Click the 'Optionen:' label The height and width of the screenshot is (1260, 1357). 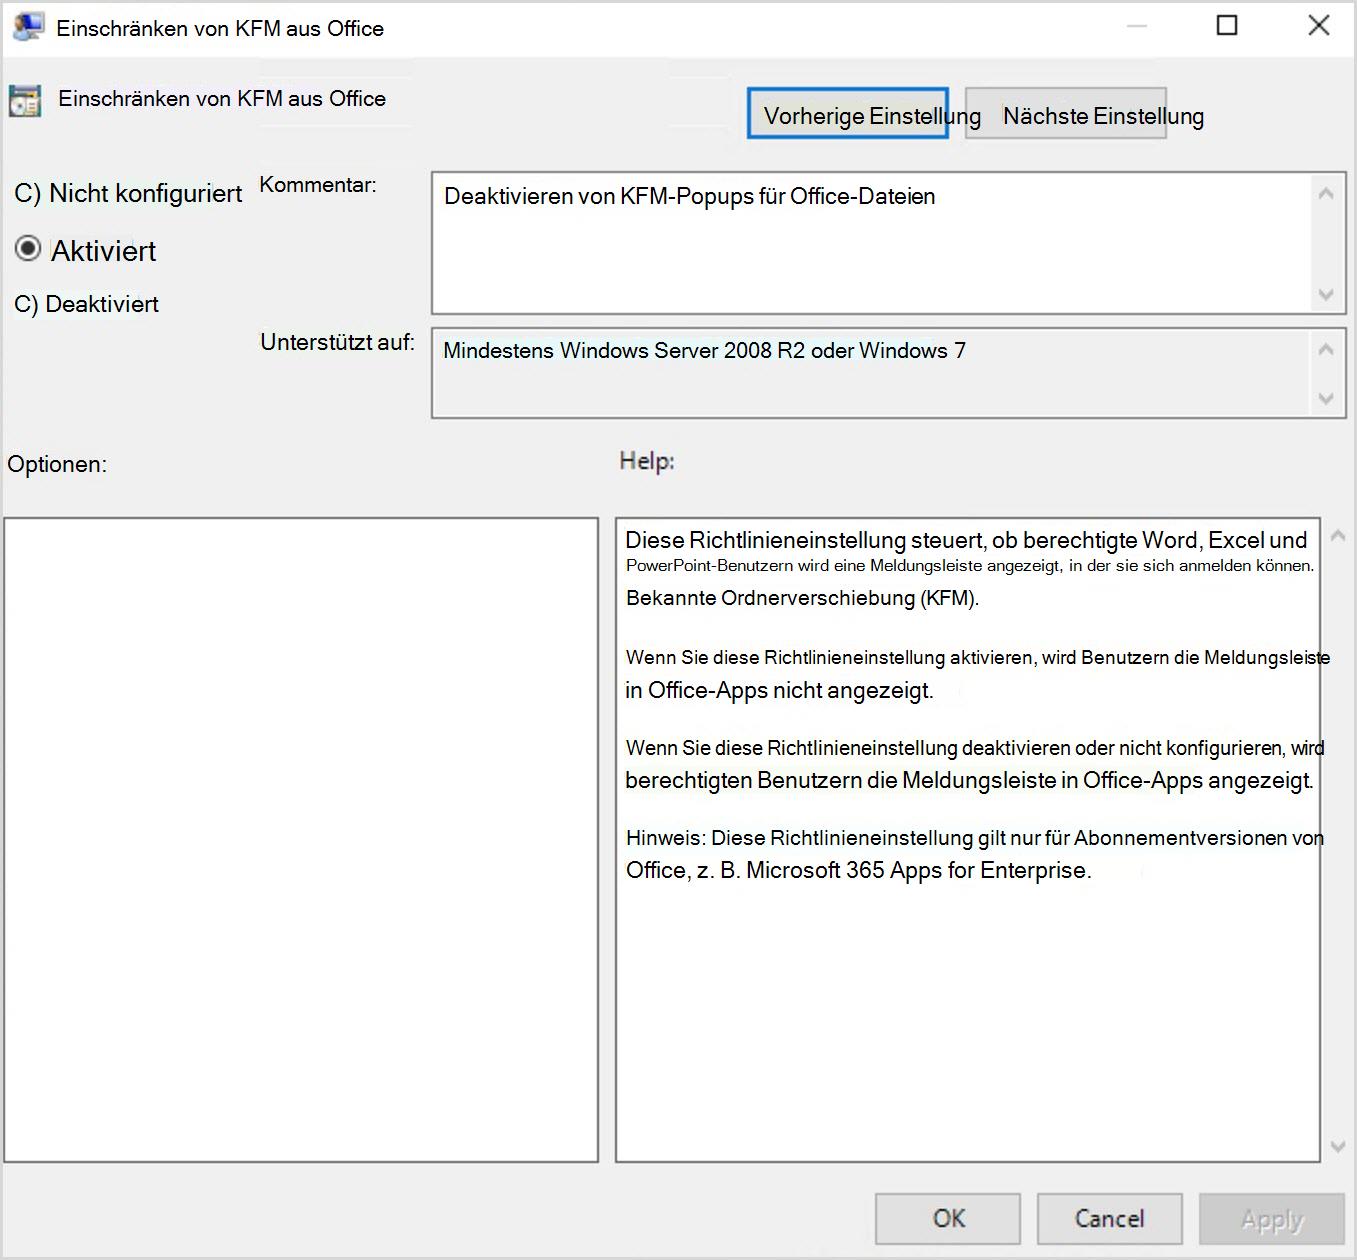tap(57, 464)
